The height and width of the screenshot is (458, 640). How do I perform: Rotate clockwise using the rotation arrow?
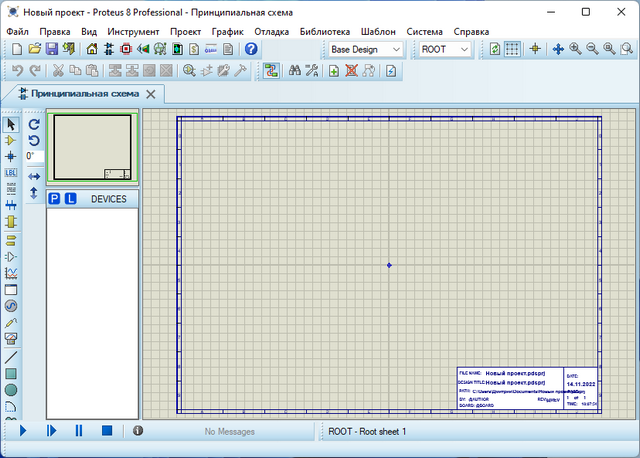click(x=34, y=124)
